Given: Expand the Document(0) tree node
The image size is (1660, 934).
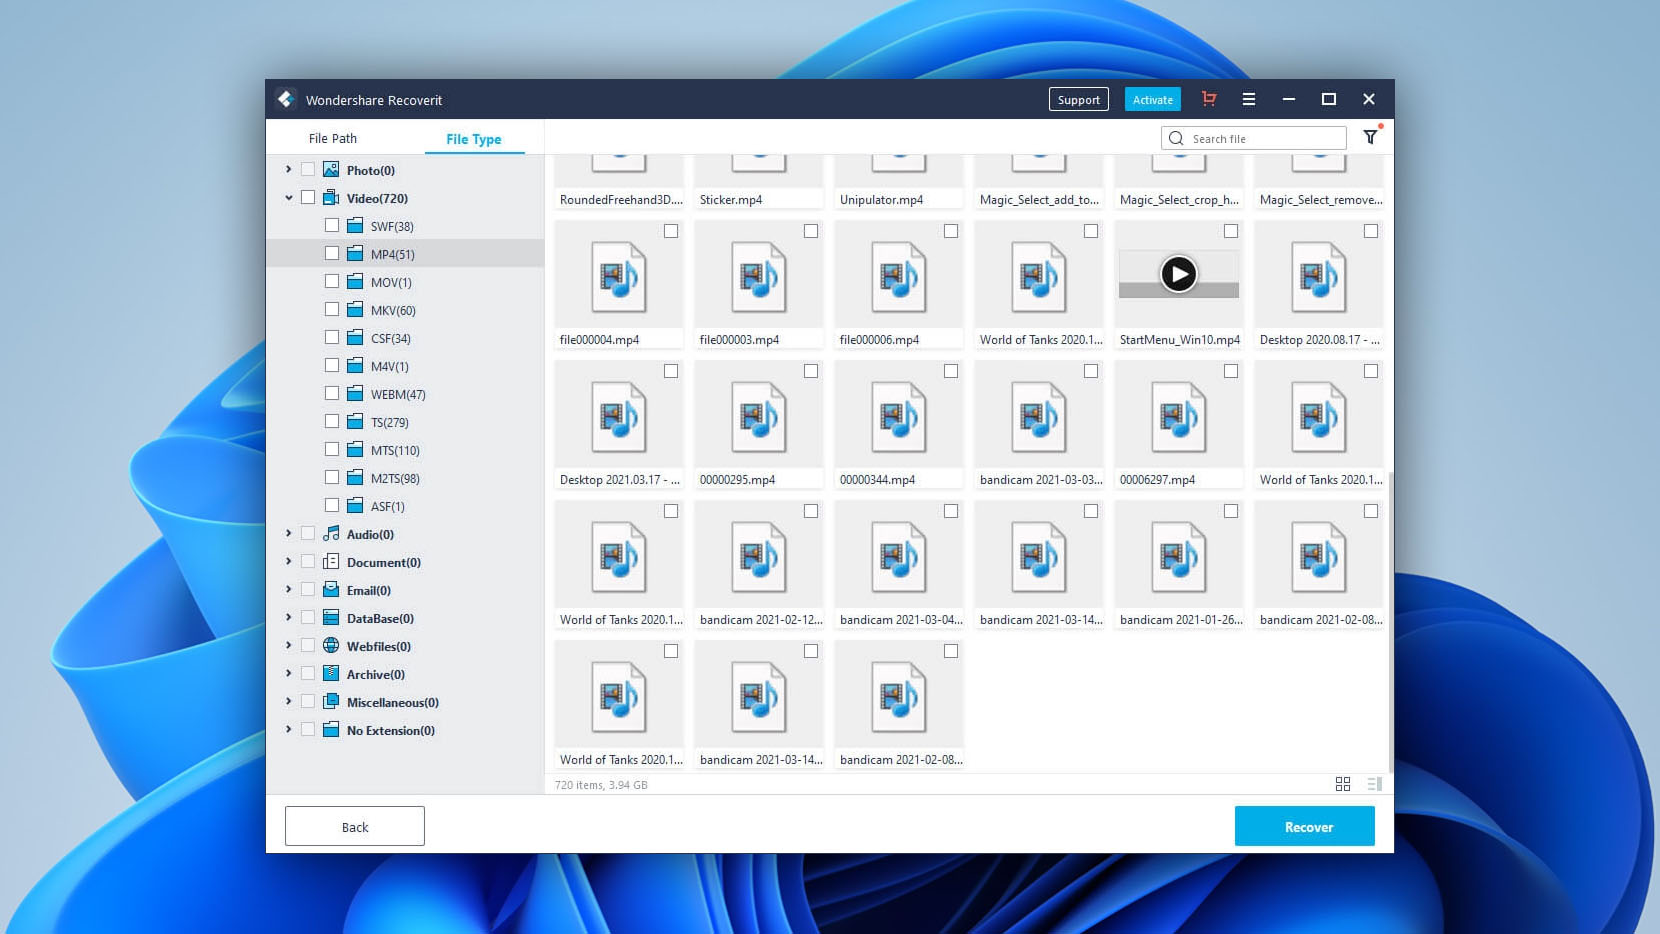Looking at the screenshot, I should point(289,562).
